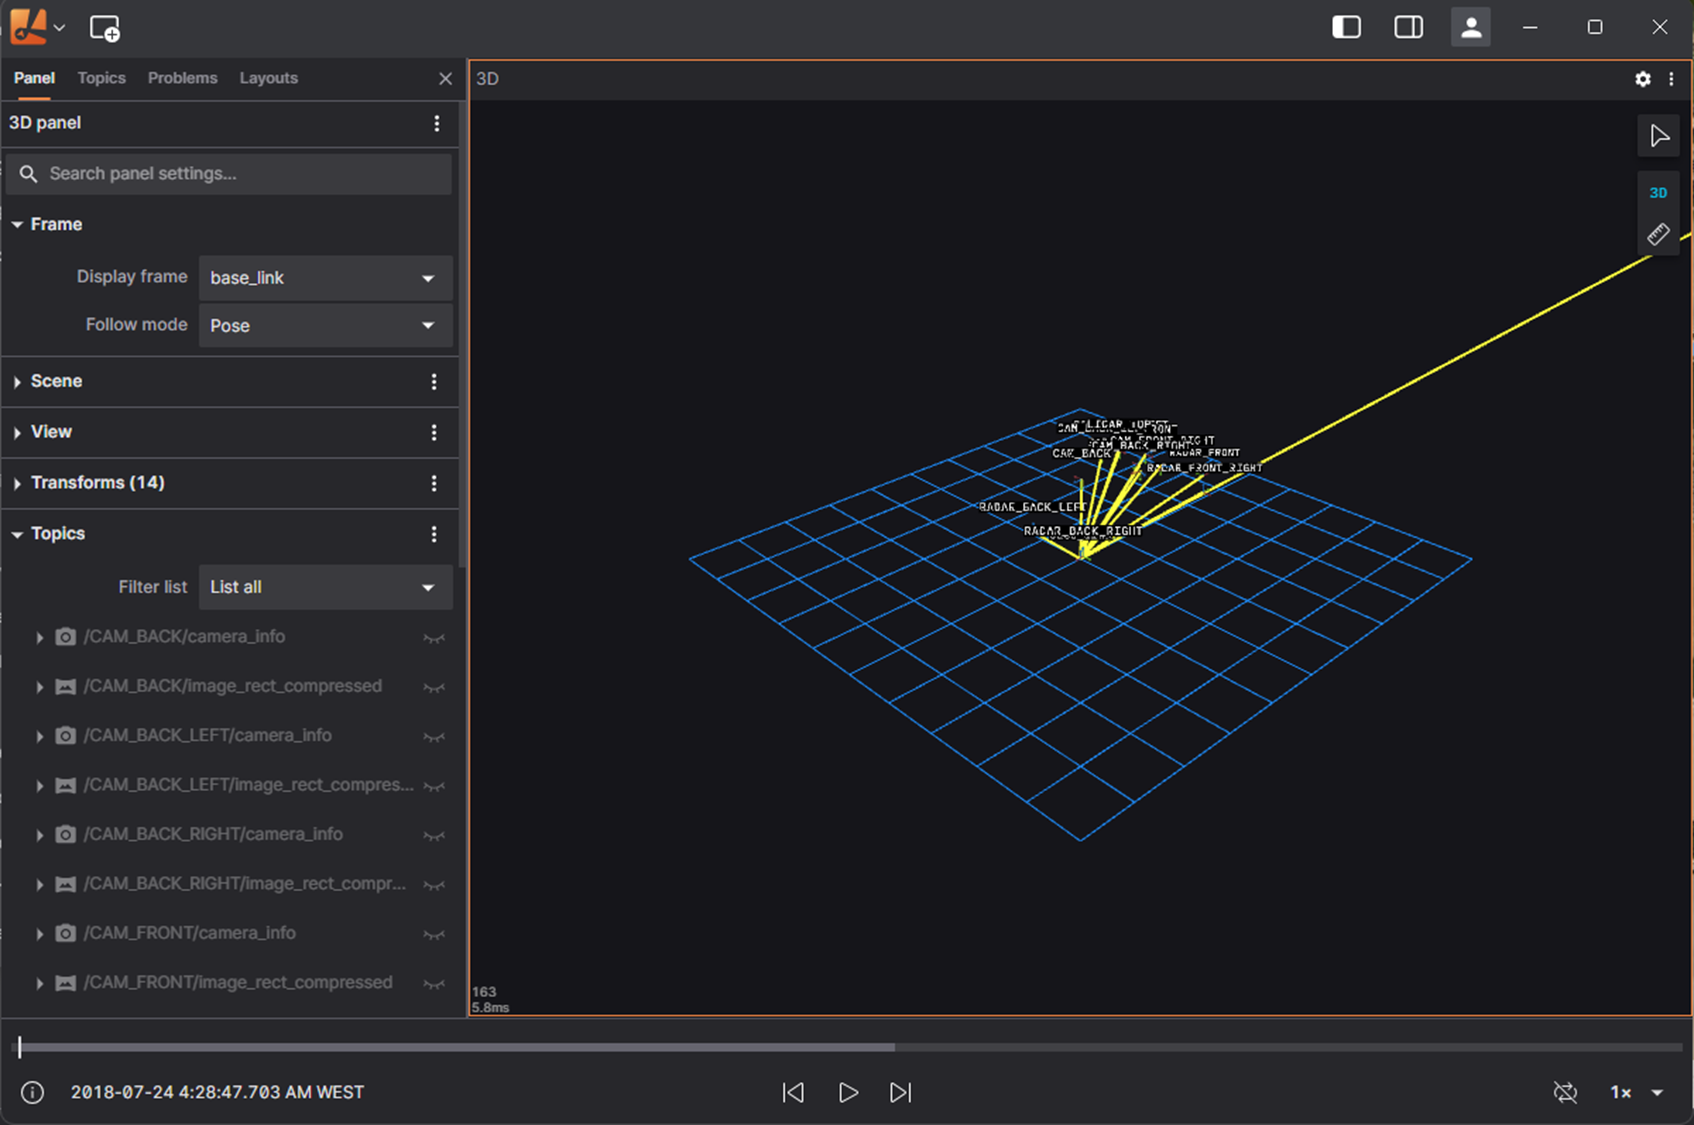Select /CAM_BACK_LEFT/camera_info topic text
The height and width of the screenshot is (1125, 1694).
pos(208,735)
